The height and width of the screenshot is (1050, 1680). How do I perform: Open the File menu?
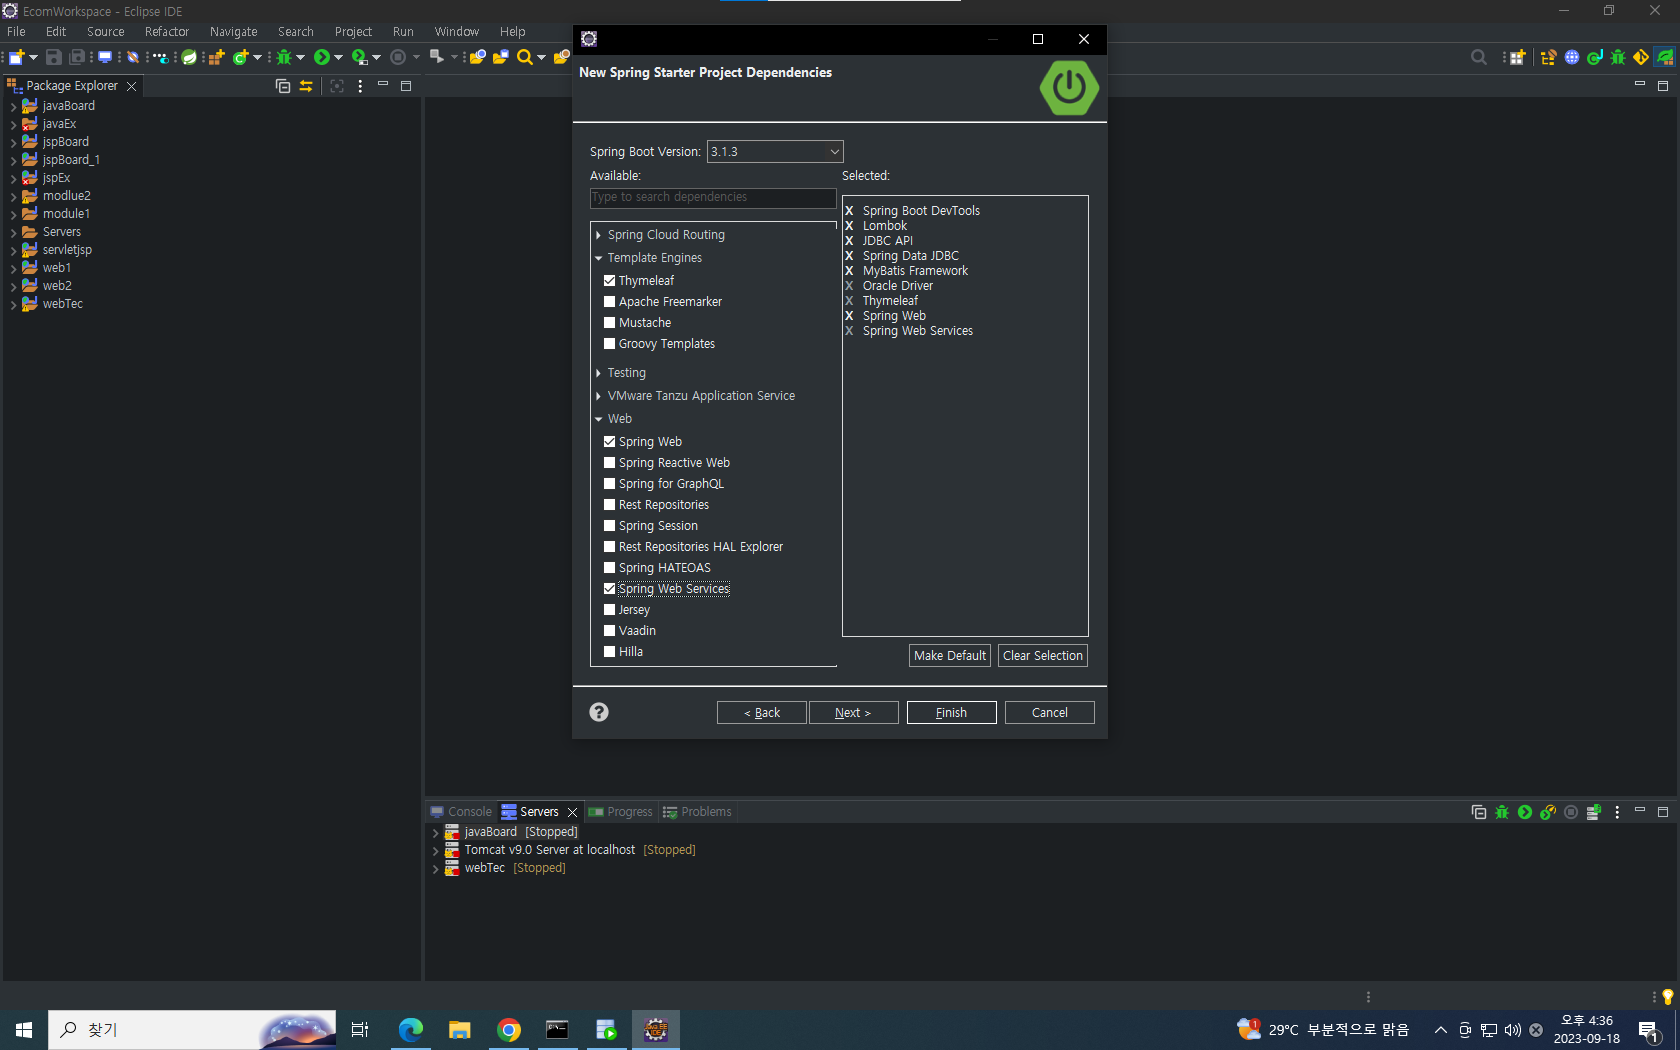tap(16, 32)
